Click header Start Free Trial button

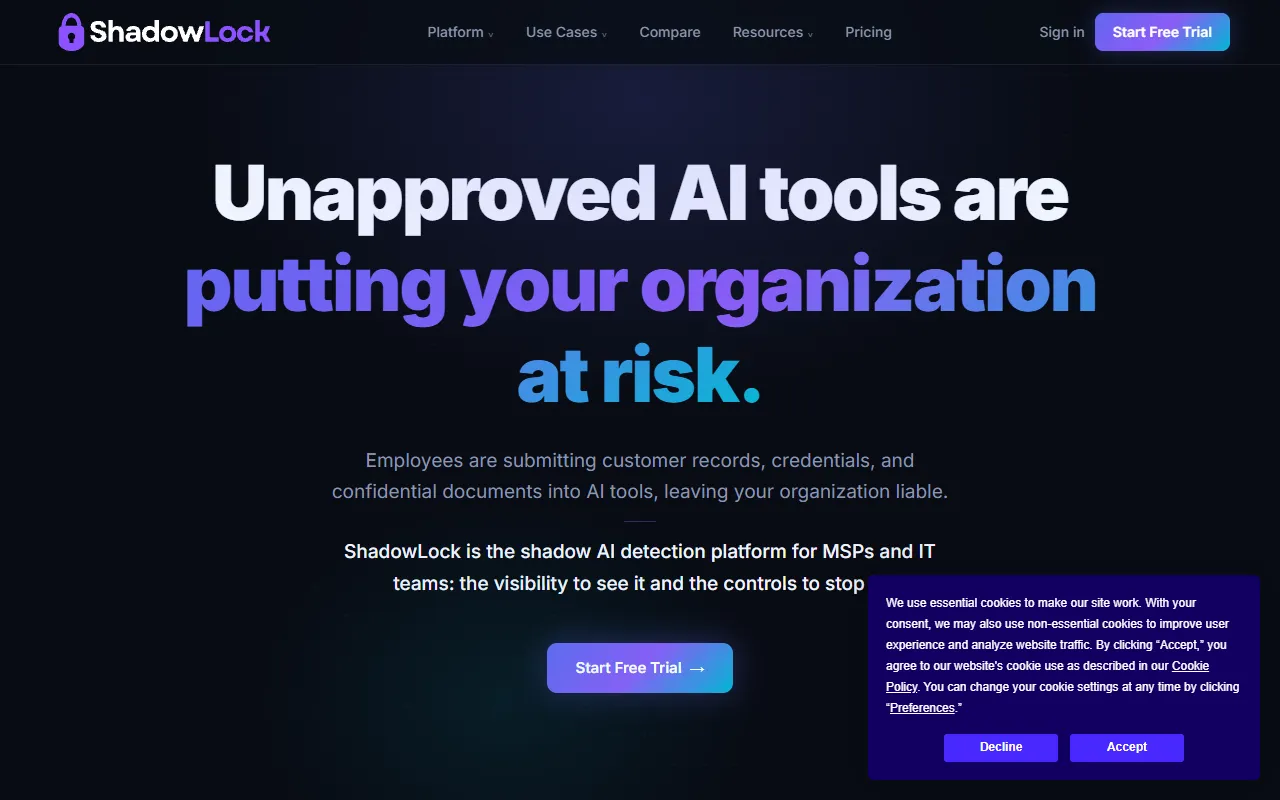pyautogui.click(x=1162, y=32)
